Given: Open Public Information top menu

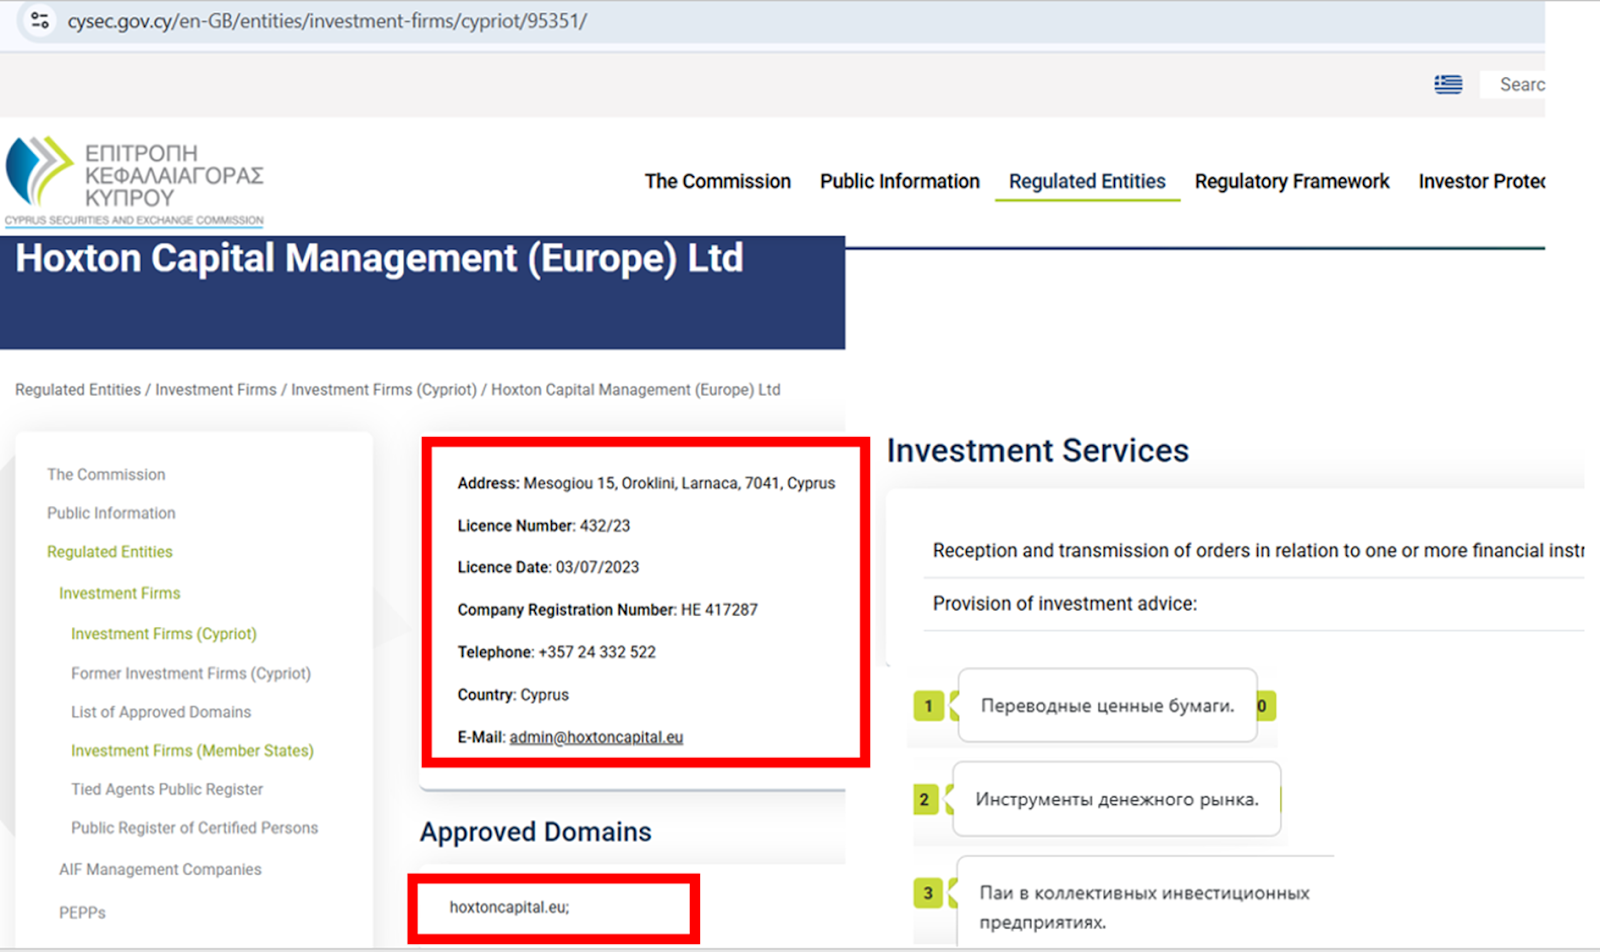Looking at the screenshot, I should [x=899, y=181].
